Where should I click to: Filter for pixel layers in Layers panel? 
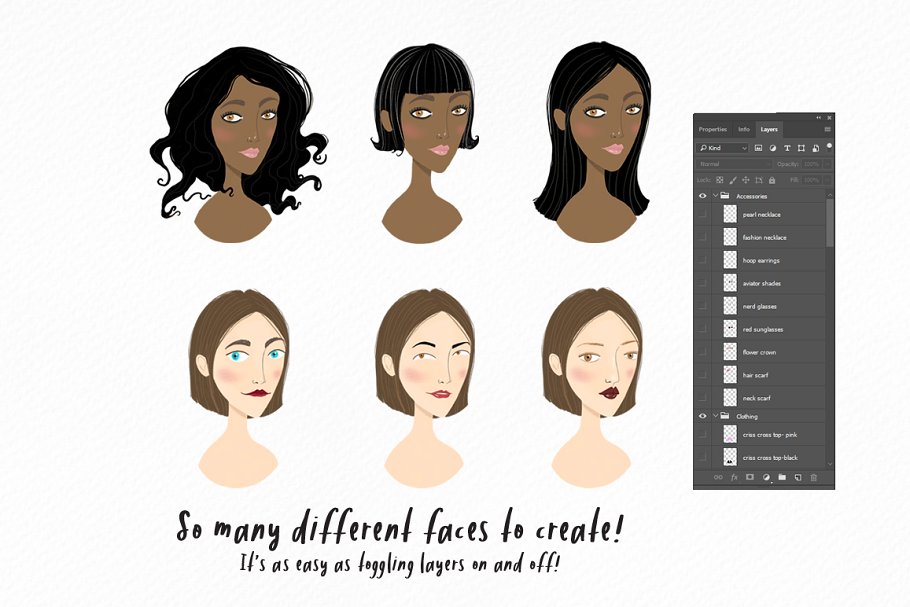coord(758,148)
